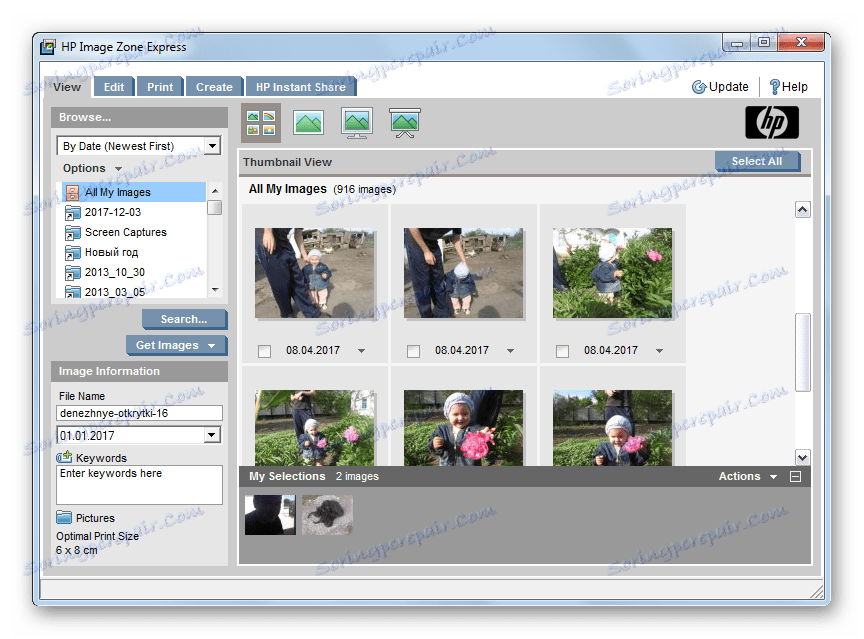Select All My Images in folder list
The image size is (864, 639).
(x=134, y=192)
